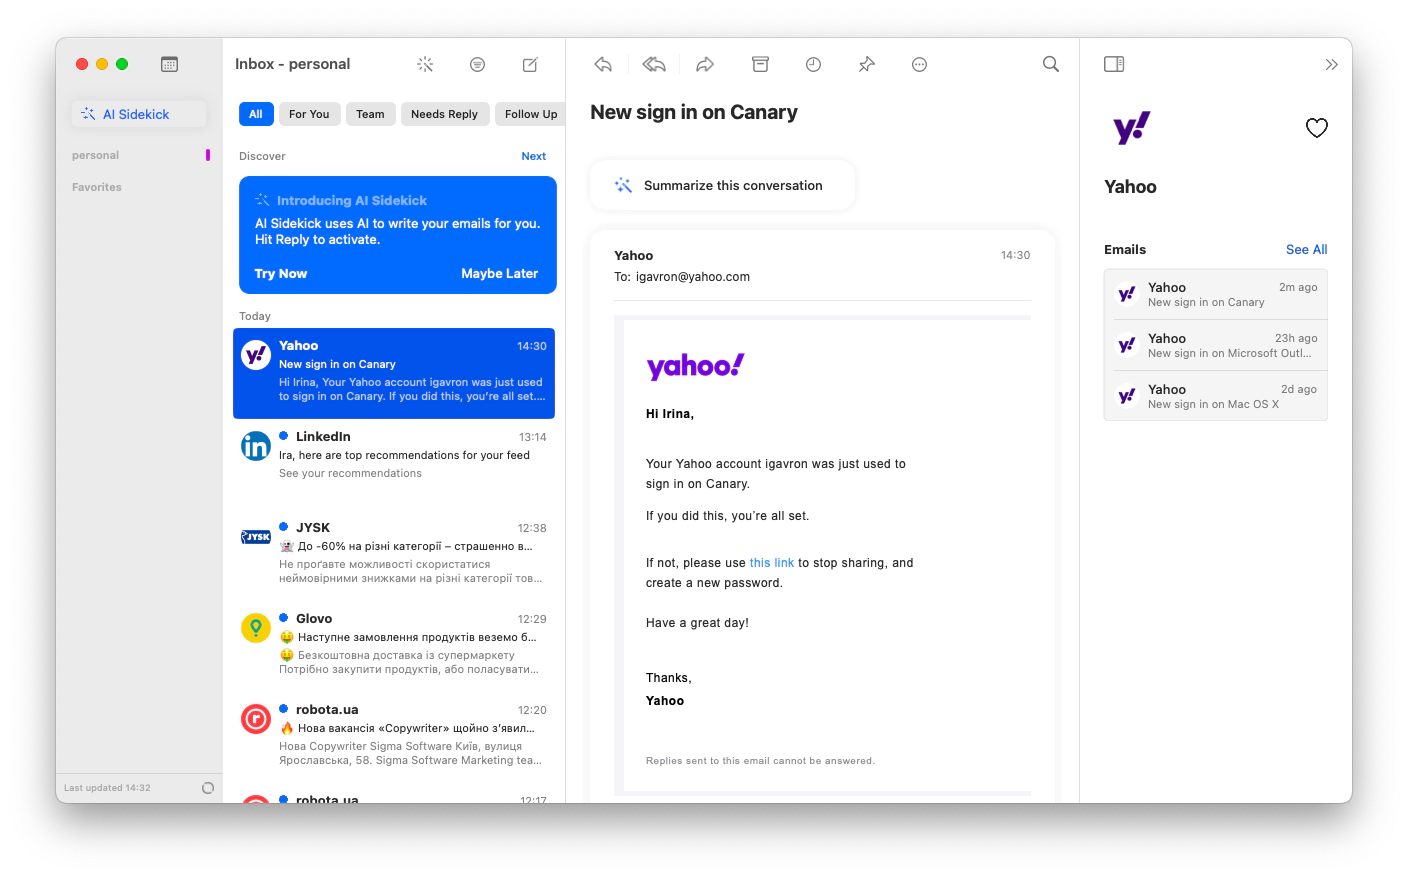This screenshot has height=877, width=1408.
Task: Click Next in the Discover section
Action: click(x=534, y=156)
